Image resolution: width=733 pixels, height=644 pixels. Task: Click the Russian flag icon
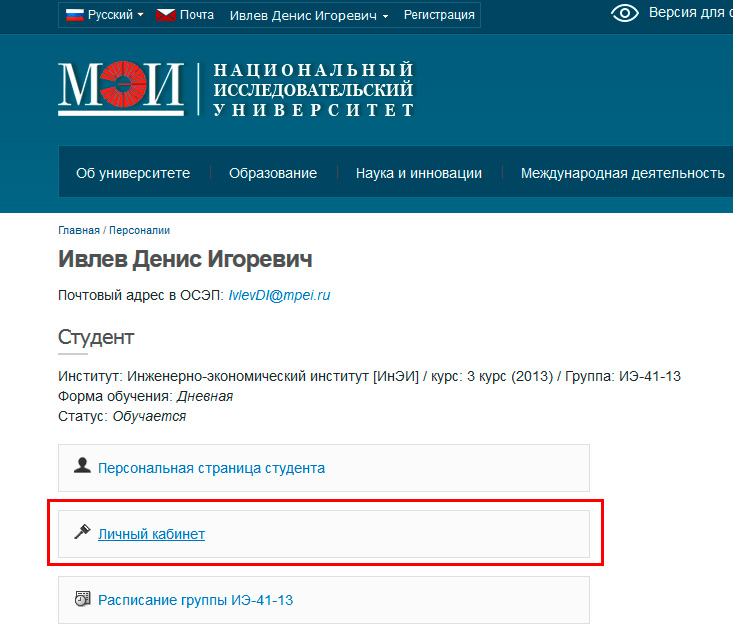click(x=74, y=15)
